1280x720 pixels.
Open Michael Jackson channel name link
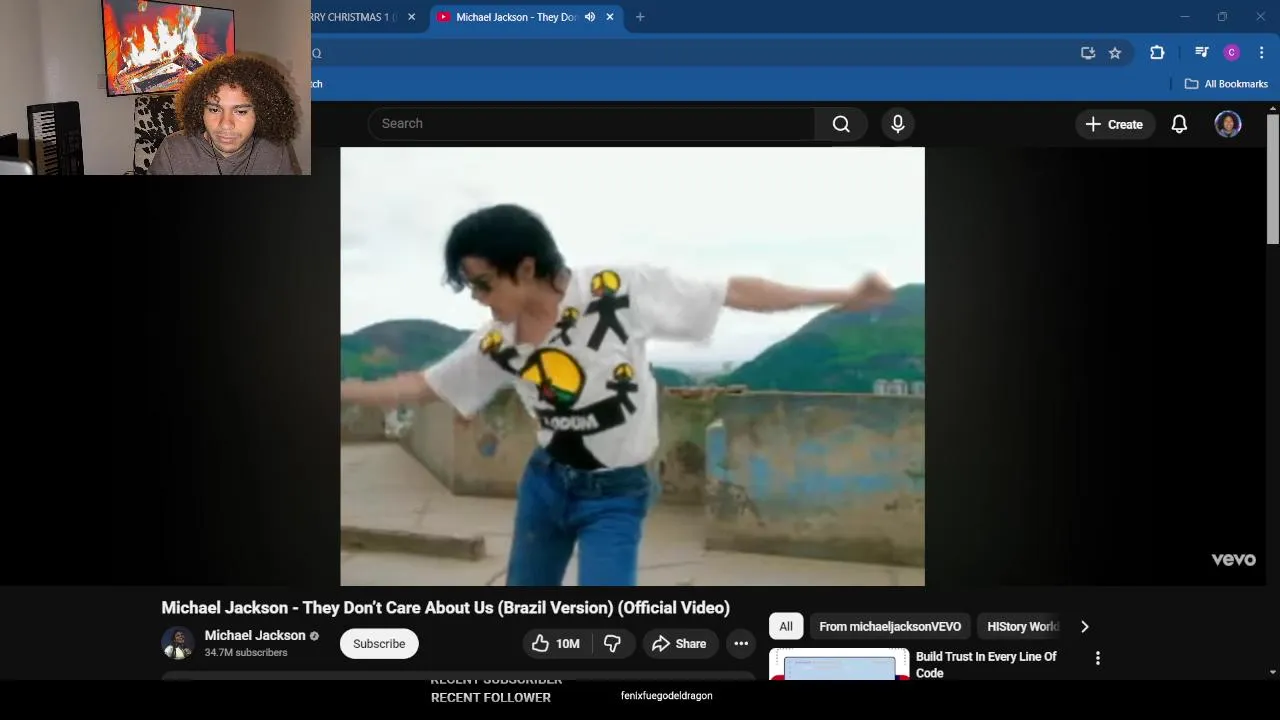(x=255, y=635)
